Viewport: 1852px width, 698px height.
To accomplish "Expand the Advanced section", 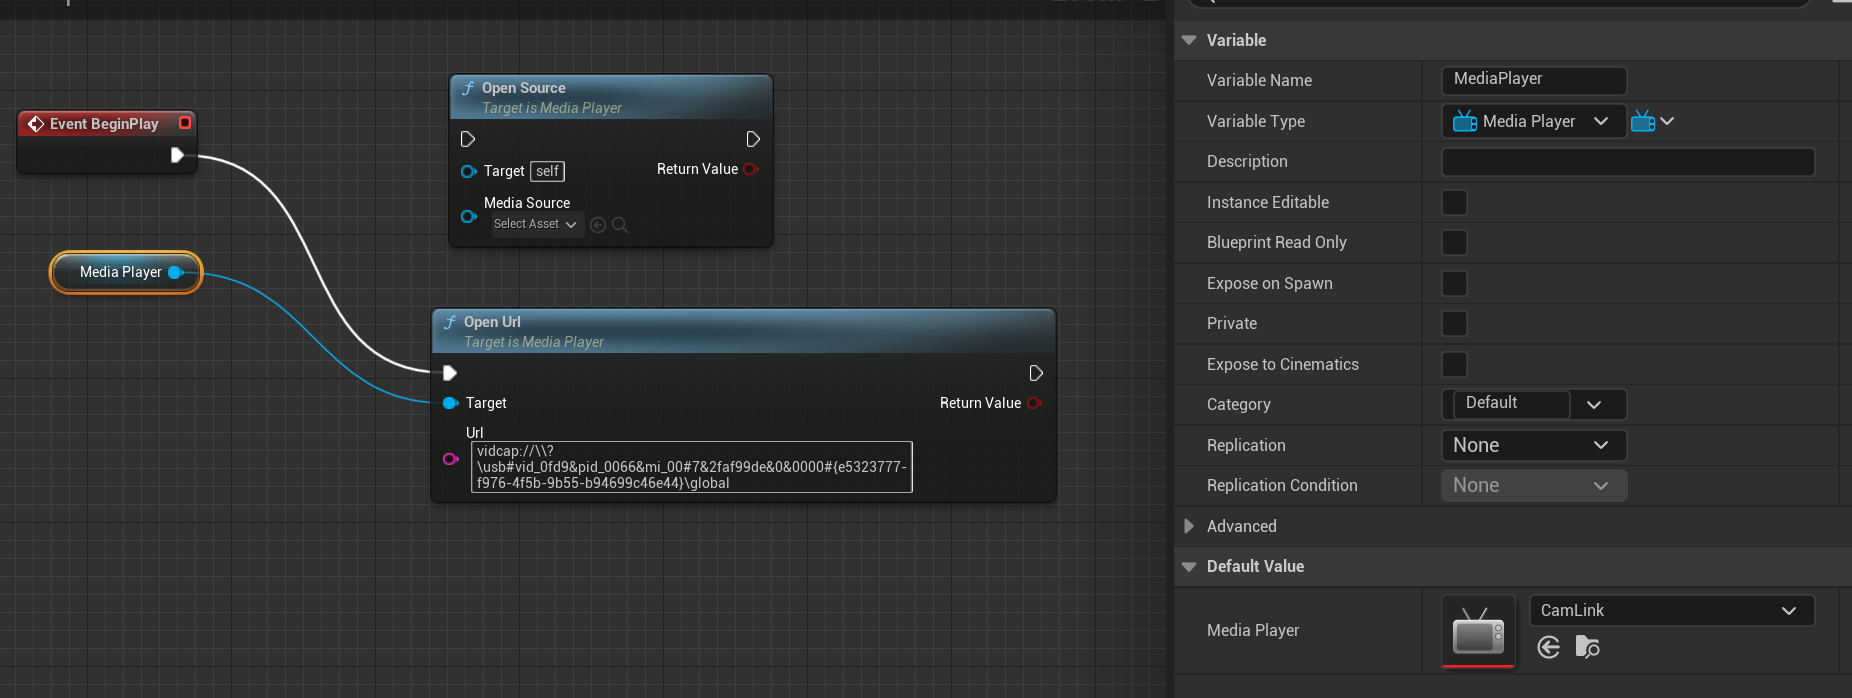I will click(1189, 526).
